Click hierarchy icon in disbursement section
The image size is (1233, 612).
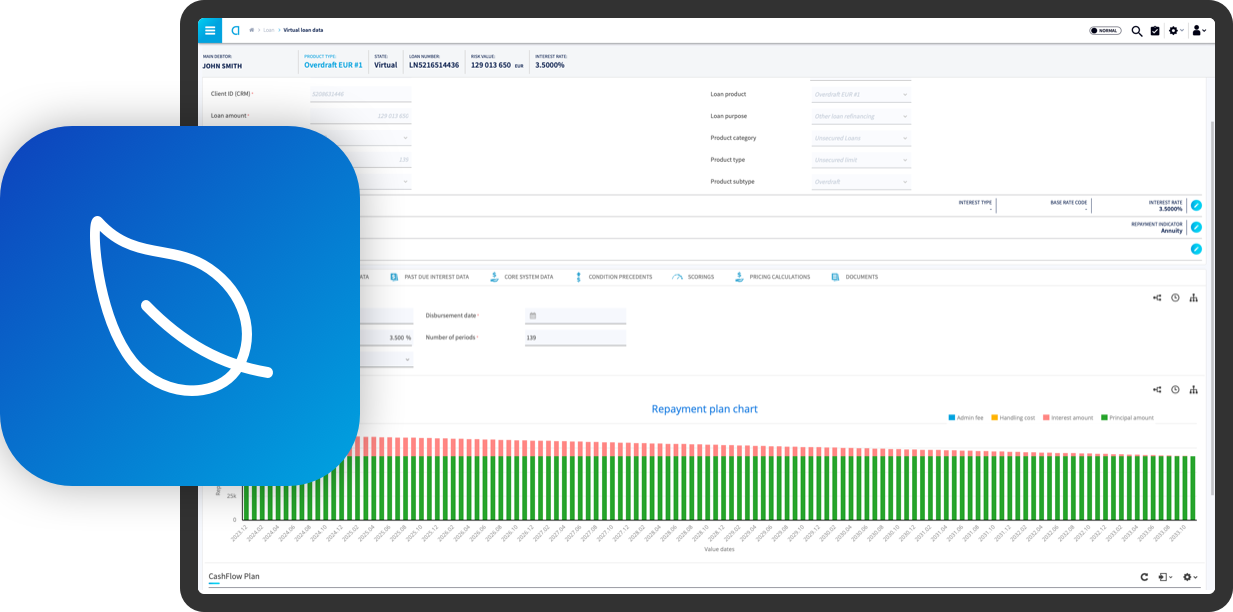coord(1194,298)
